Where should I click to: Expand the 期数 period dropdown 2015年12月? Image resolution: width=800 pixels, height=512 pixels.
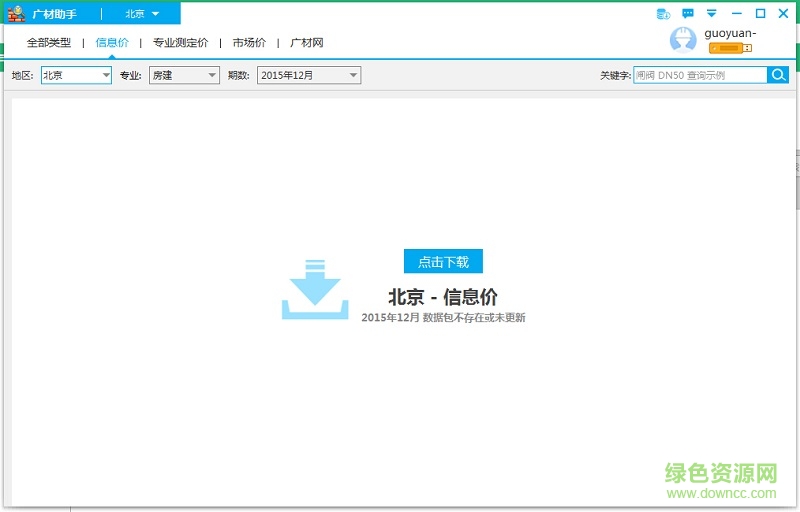coord(308,75)
